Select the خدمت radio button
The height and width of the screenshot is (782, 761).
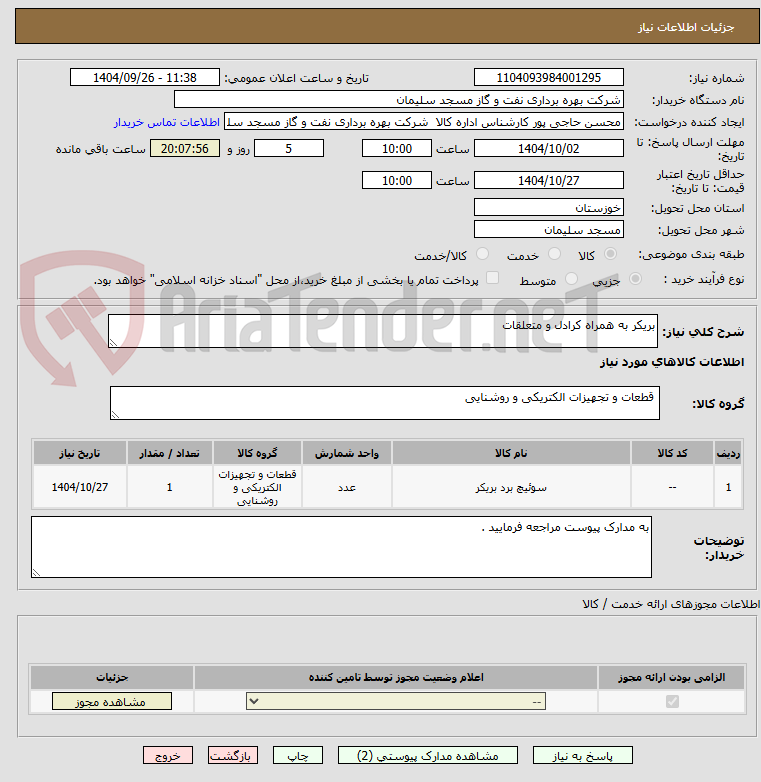pos(554,254)
